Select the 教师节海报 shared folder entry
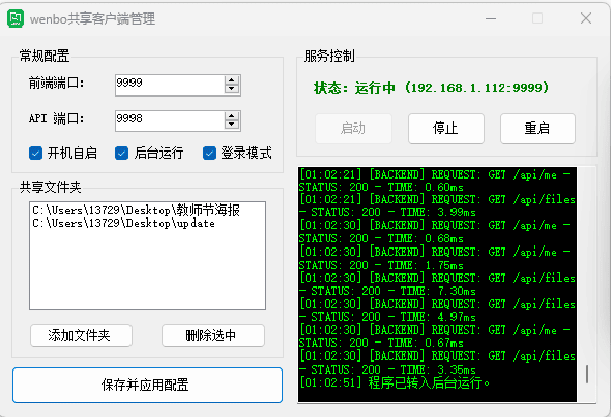The image size is (611, 417). pos(136,210)
